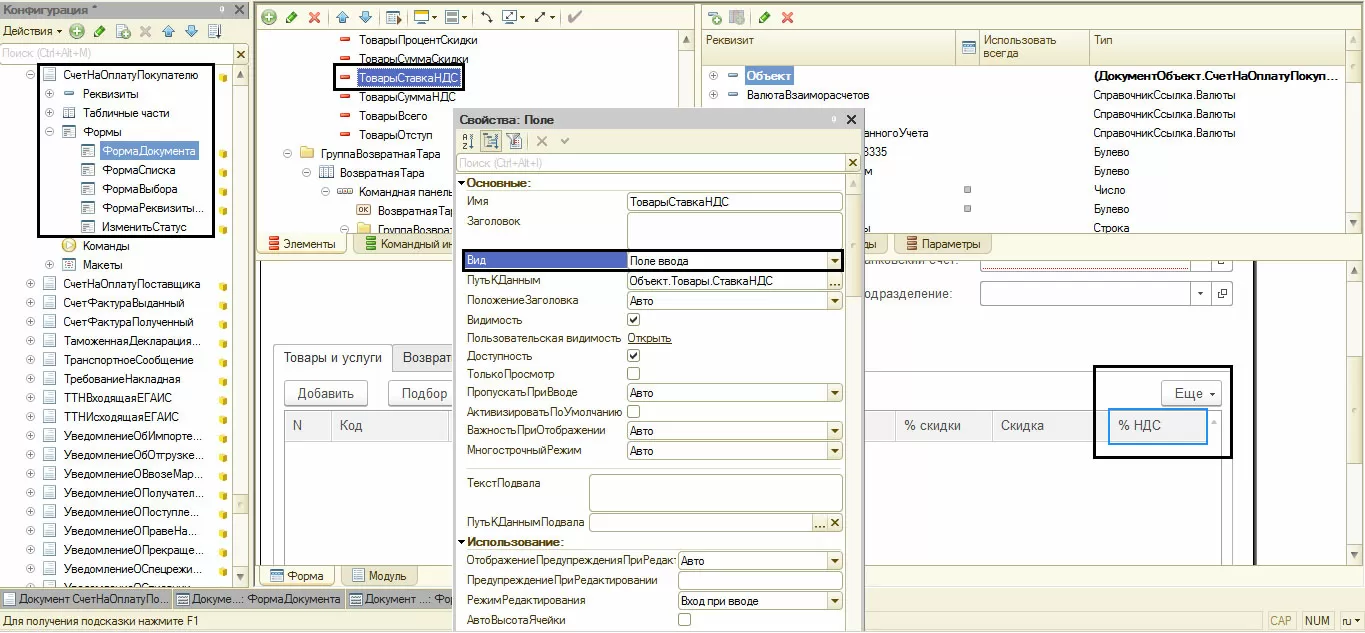Image resolution: width=1365 pixels, height=633 pixels.
Task: Click the filter properties icon in the Свойства toolbar
Action: [513, 142]
